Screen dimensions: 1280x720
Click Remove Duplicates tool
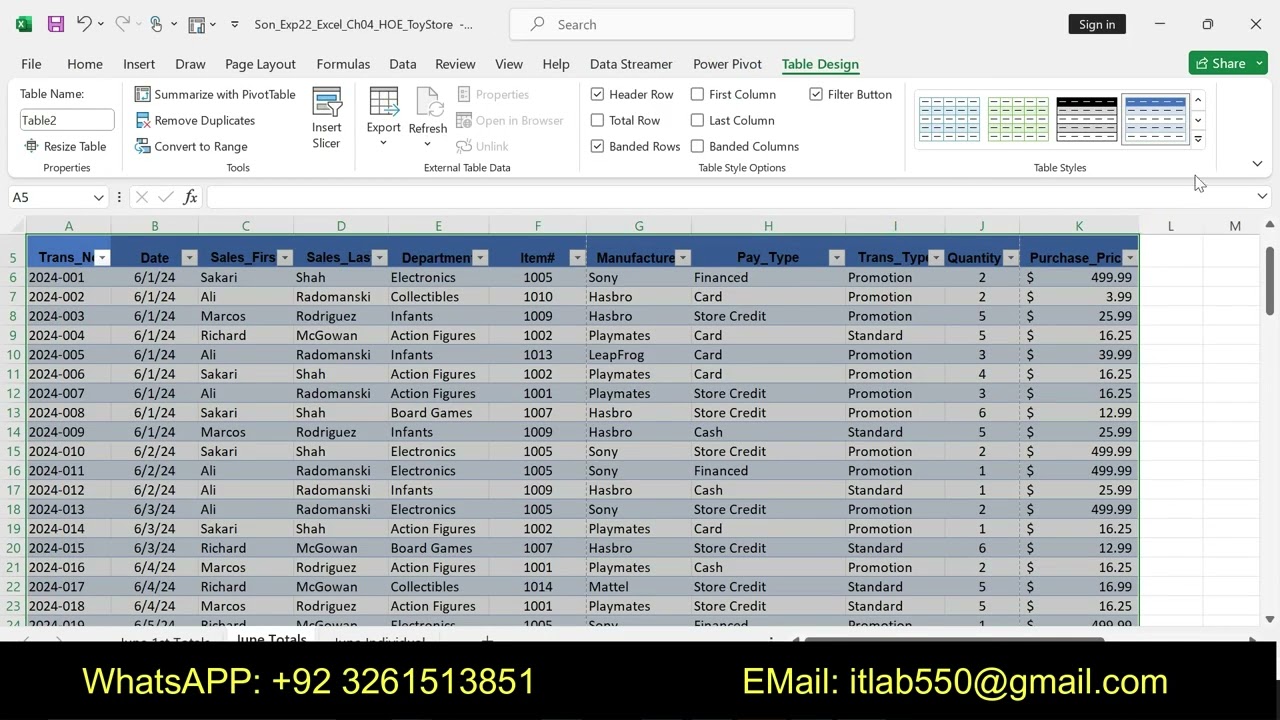pos(195,120)
